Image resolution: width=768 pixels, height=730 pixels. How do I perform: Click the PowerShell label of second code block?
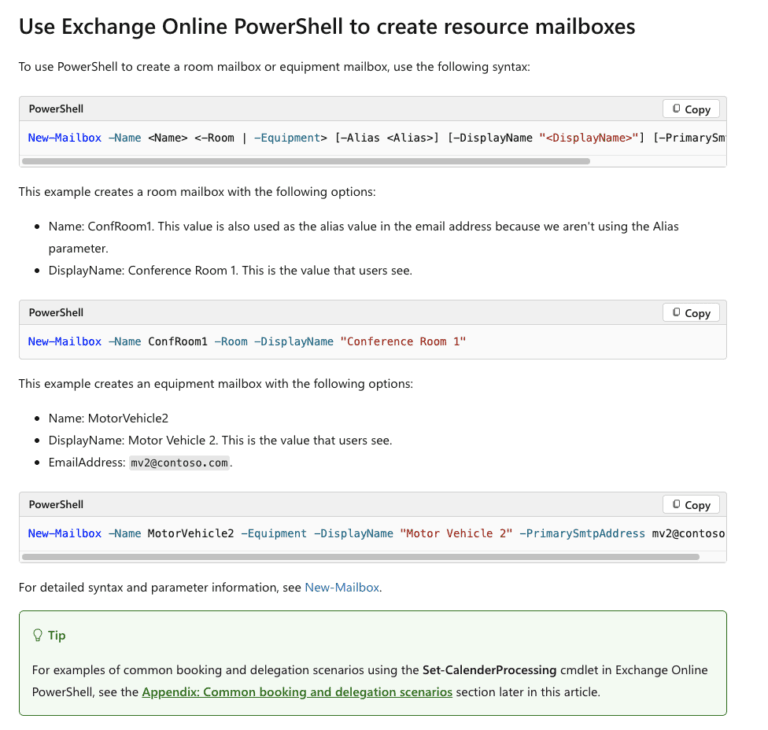pyautogui.click(x=56, y=313)
